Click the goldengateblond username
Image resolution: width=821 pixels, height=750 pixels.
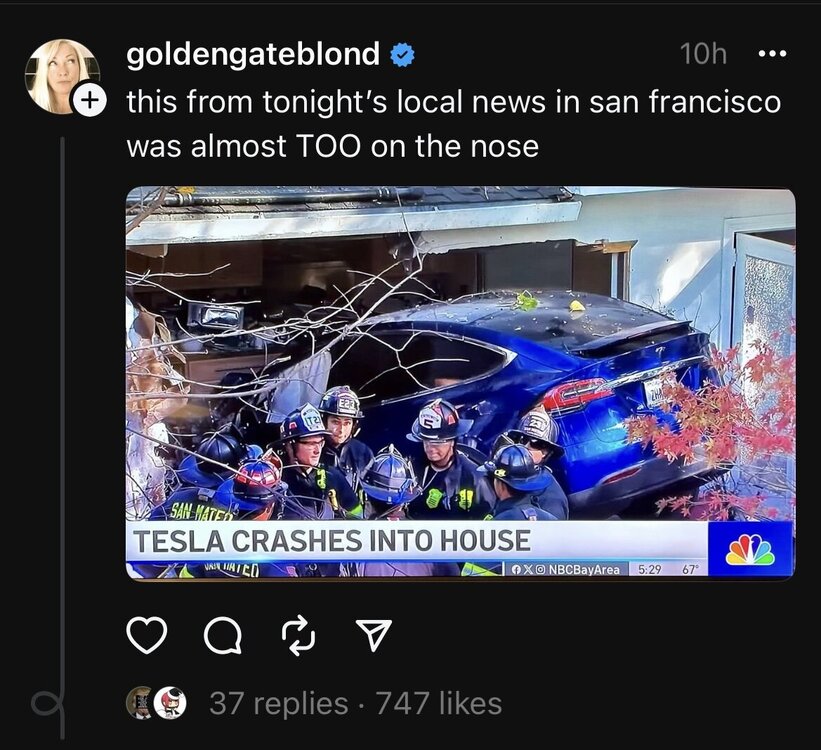coord(253,54)
